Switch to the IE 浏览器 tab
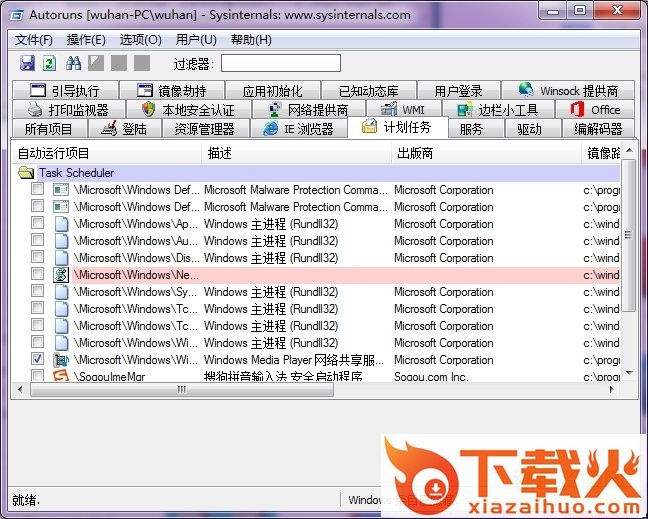648x519 pixels. click(x=299, y=129)
